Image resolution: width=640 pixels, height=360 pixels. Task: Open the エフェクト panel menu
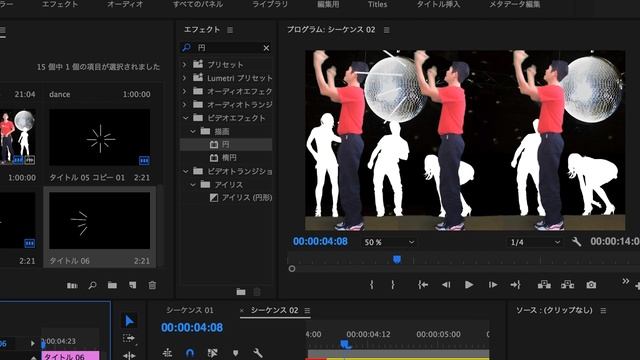(x=230, y=30)
